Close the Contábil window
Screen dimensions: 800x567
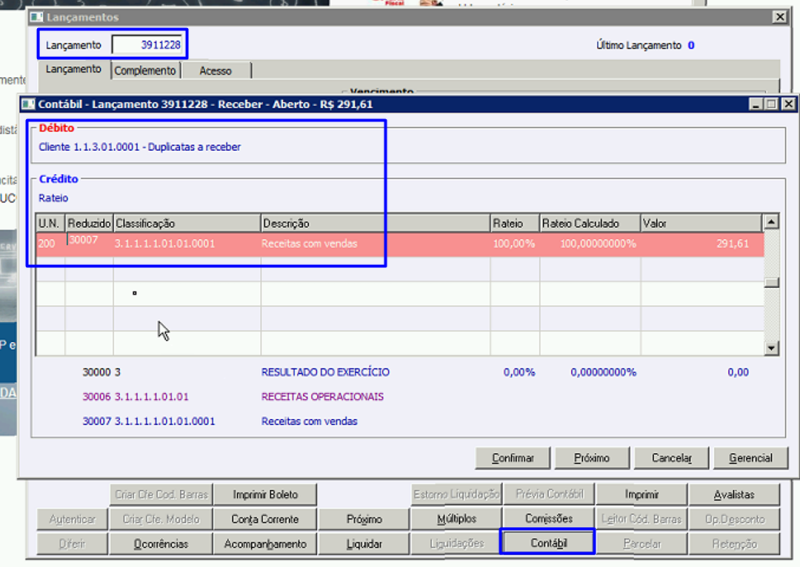(x=789, y=104)
